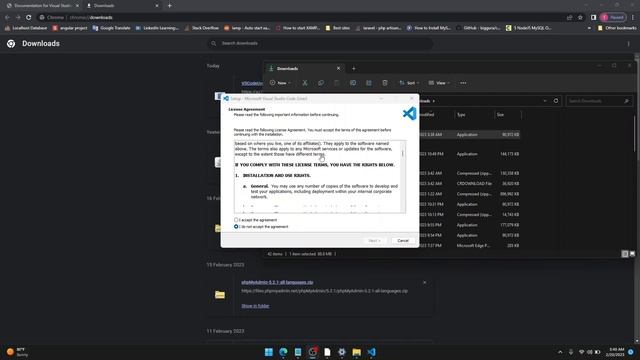This screenshot has width=640, height=360.
Task: Open How to start XAMPP bookmark
Action: 298,28
